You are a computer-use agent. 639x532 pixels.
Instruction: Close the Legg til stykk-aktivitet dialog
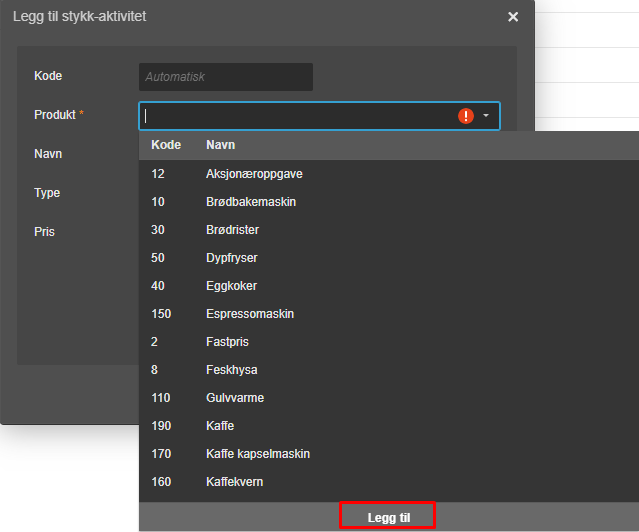coord(513,17)
